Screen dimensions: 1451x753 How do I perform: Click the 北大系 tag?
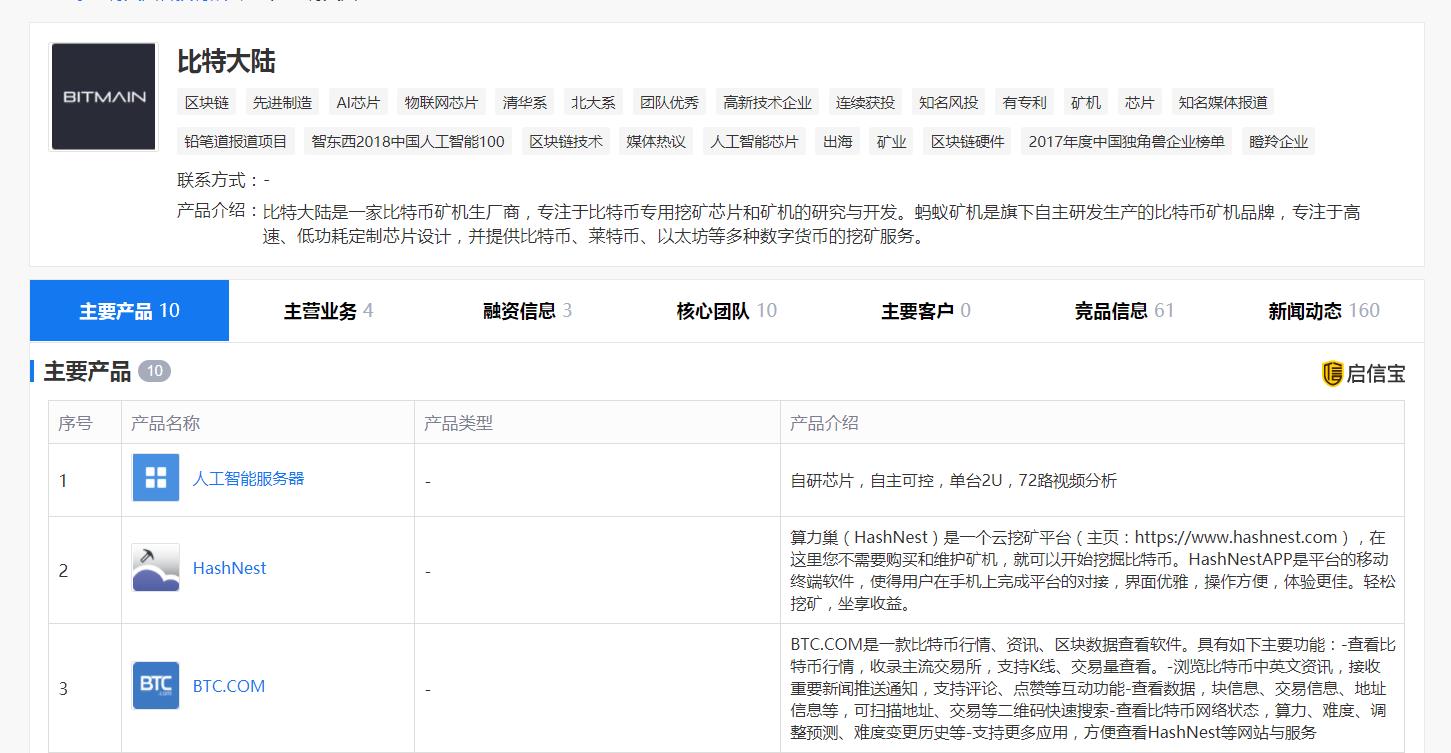pyautogui.click(x=593, y=102)
